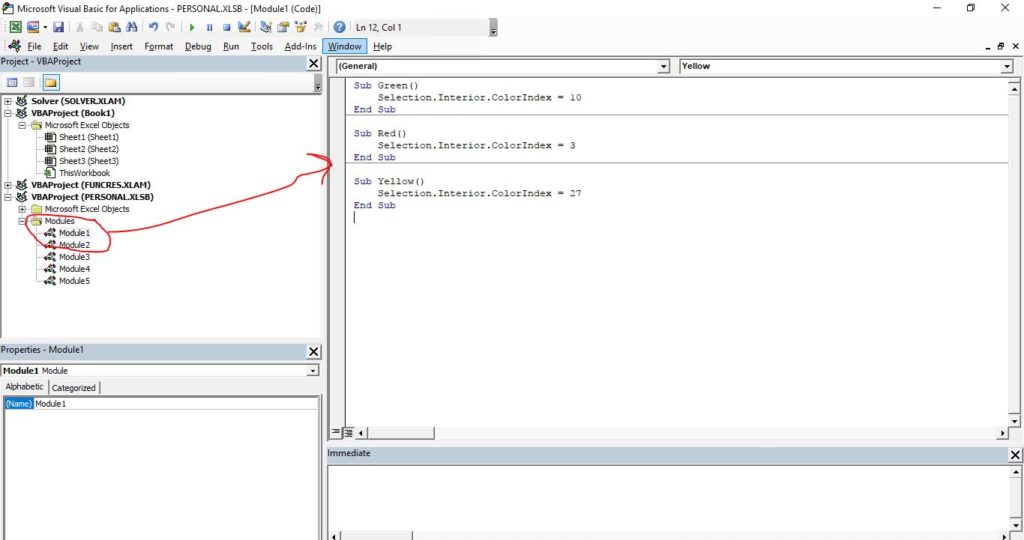The image size is (1024, 540).
Task: Click the View Microsoft Excel icon
Action: coord(15,27)
